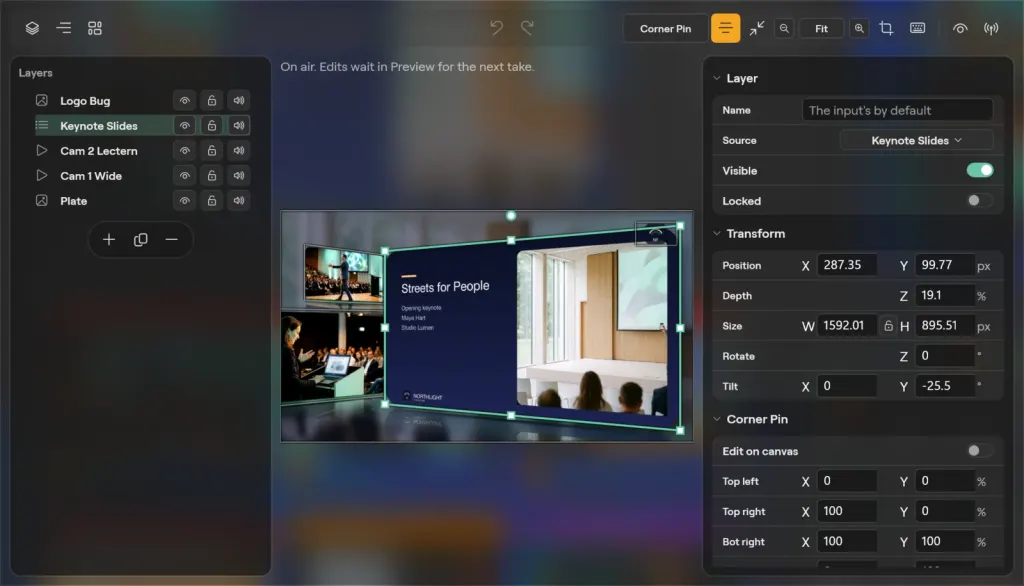Redo the last edit
Screen dimensions: 1024x586
point(527,28)
